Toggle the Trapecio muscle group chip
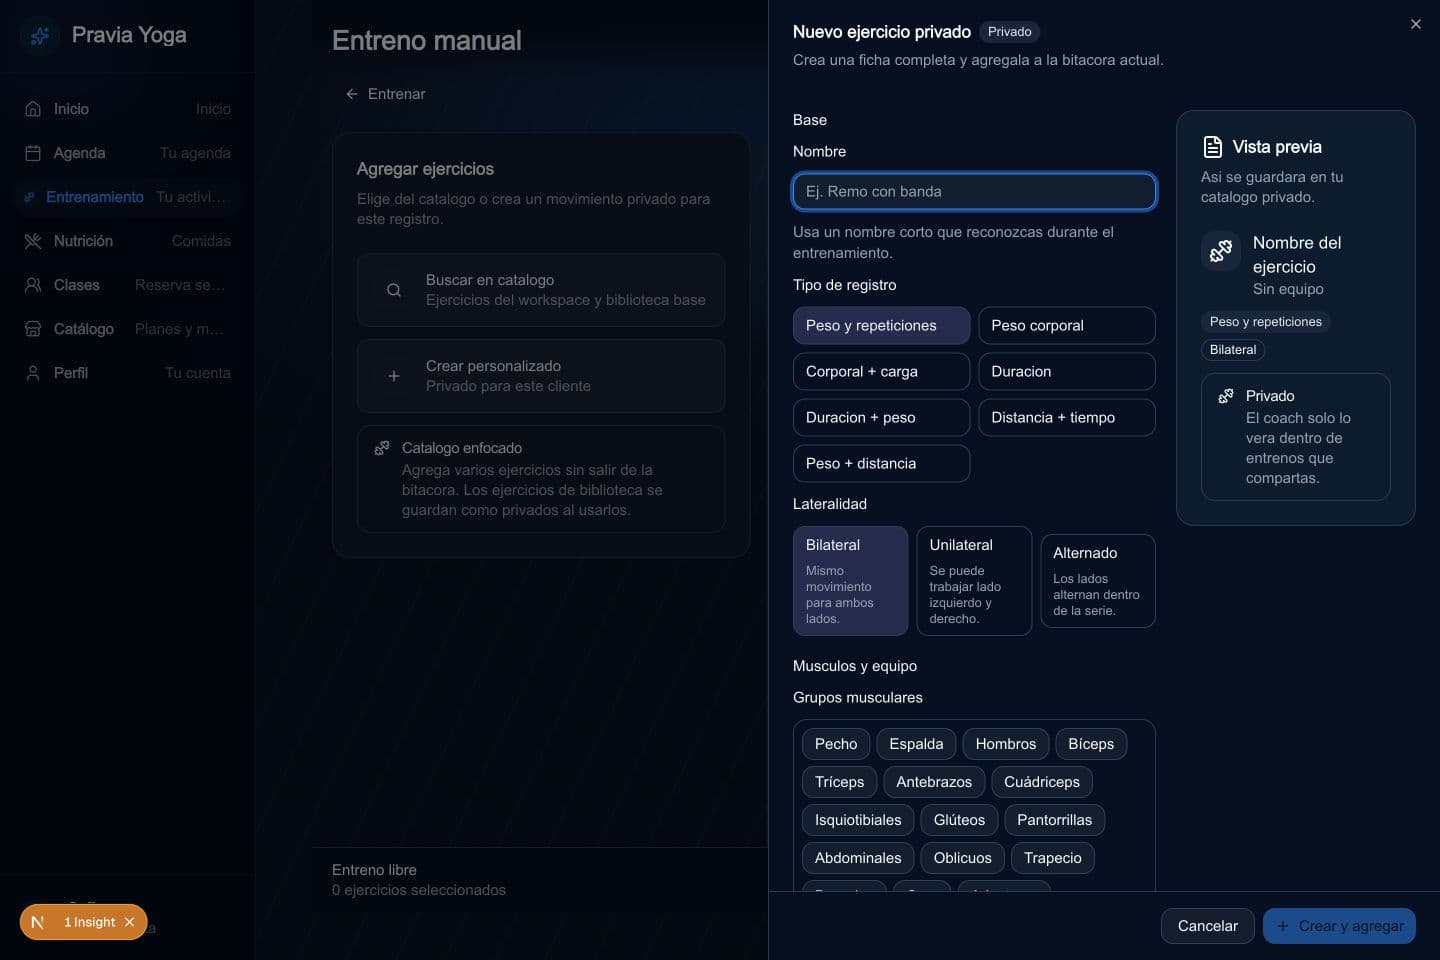The height and width of the screenshot is (960, 1440). 1053,858
